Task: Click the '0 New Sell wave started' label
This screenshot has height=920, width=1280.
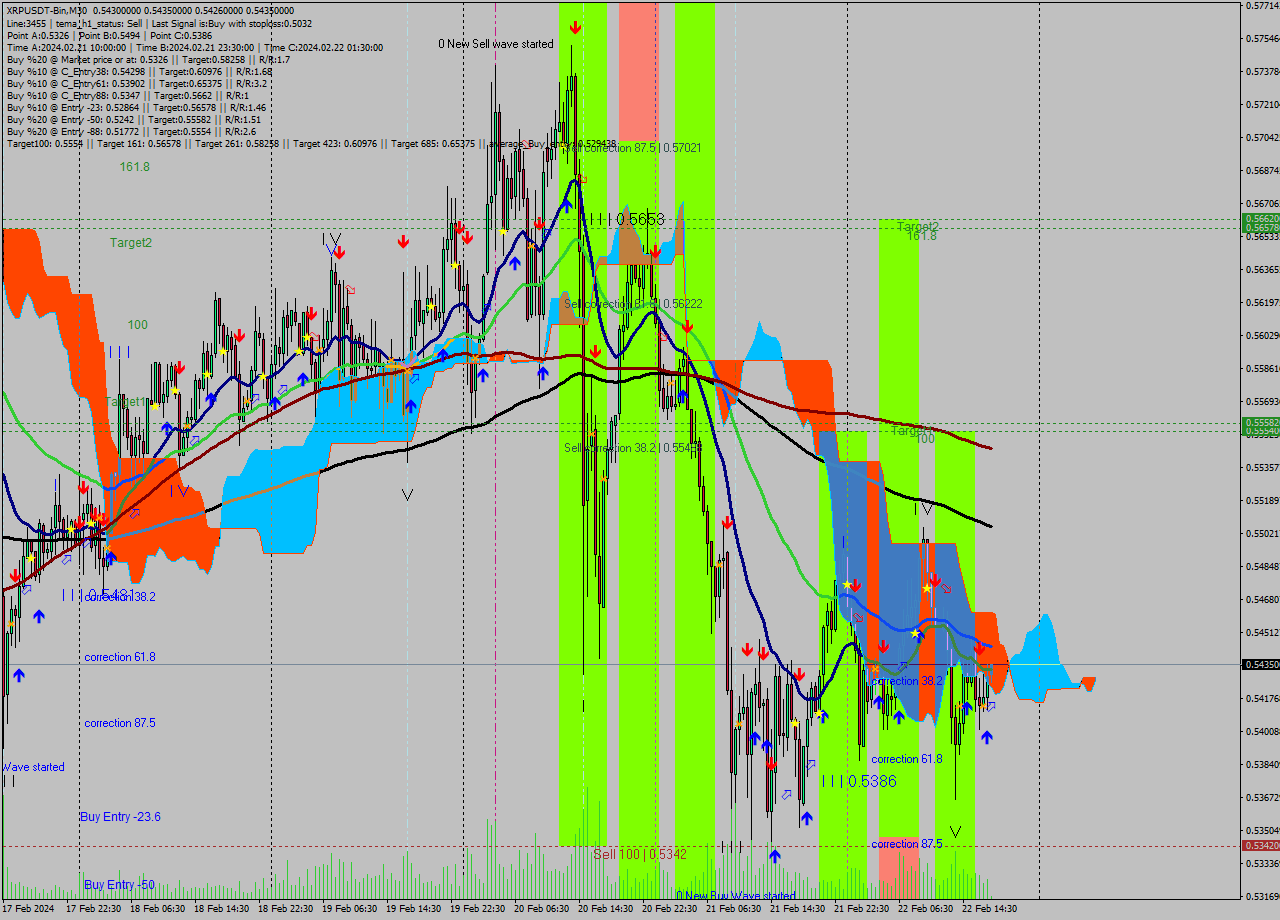Action: pos(495,44)
